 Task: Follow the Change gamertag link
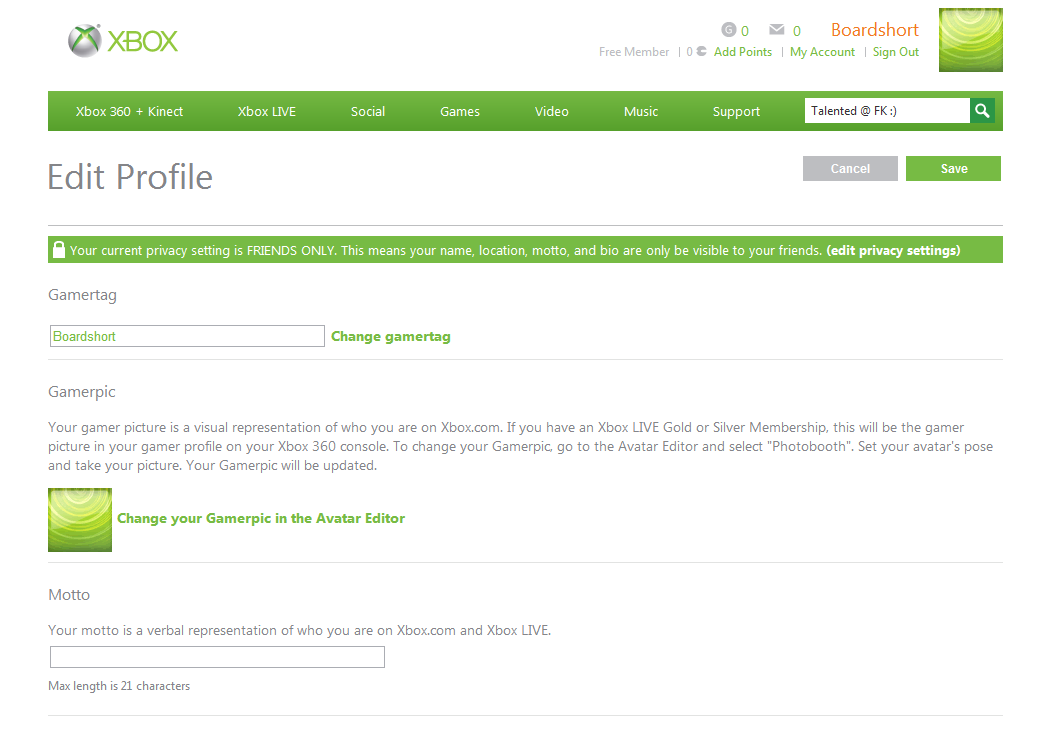(x=391, y=337)
